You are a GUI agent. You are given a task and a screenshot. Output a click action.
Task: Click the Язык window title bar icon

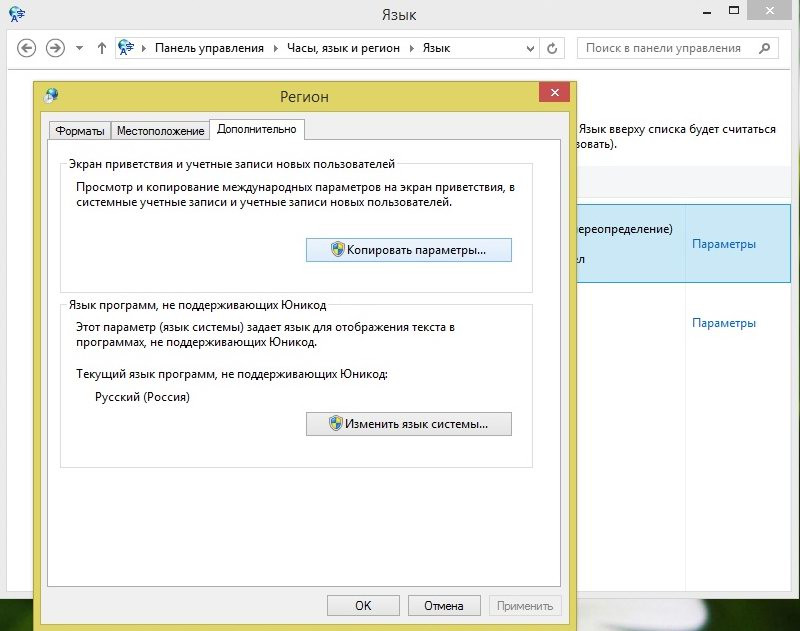(15, 14)
